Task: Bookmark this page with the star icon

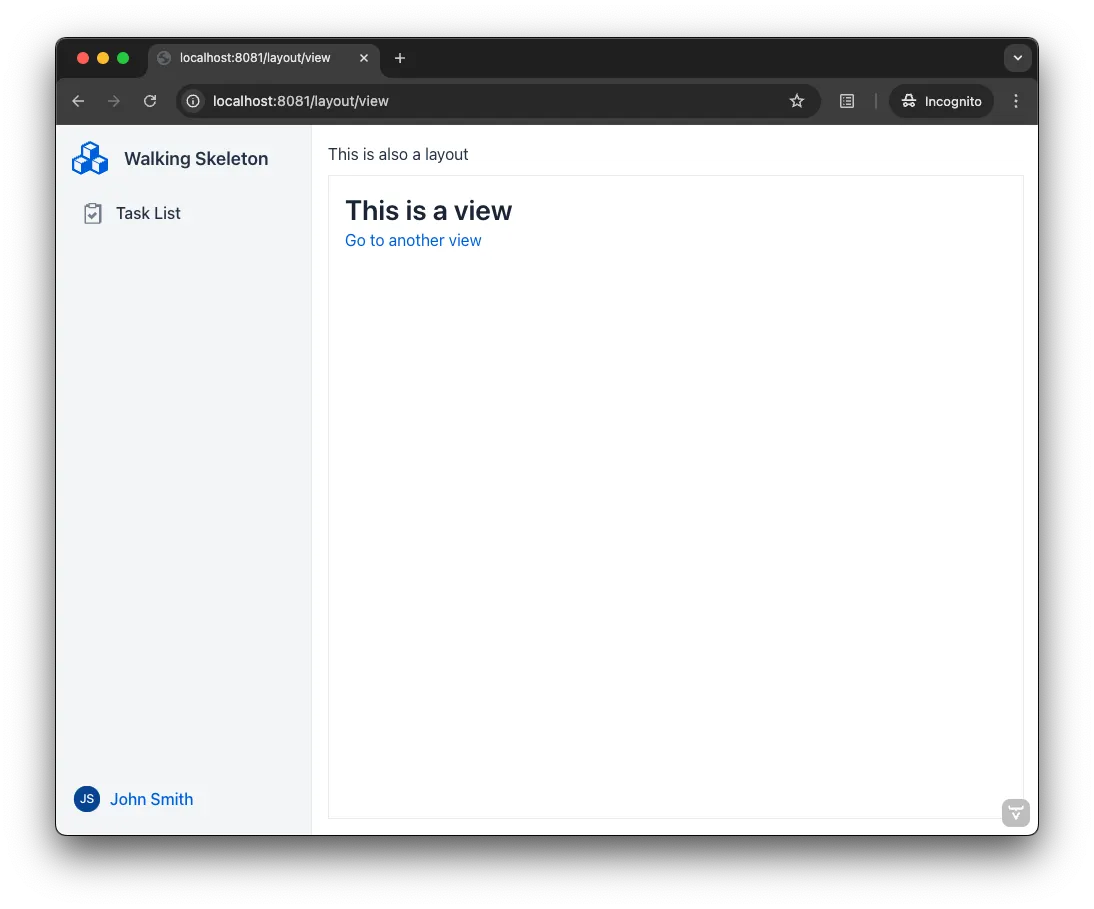Action: click(797, 101)
